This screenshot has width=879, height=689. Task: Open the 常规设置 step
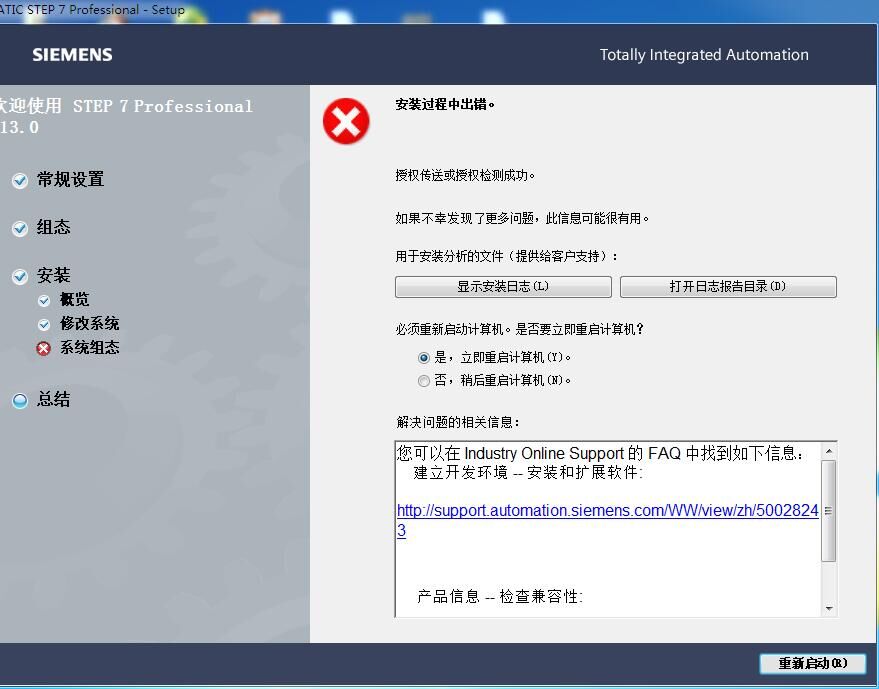(70, 179)
